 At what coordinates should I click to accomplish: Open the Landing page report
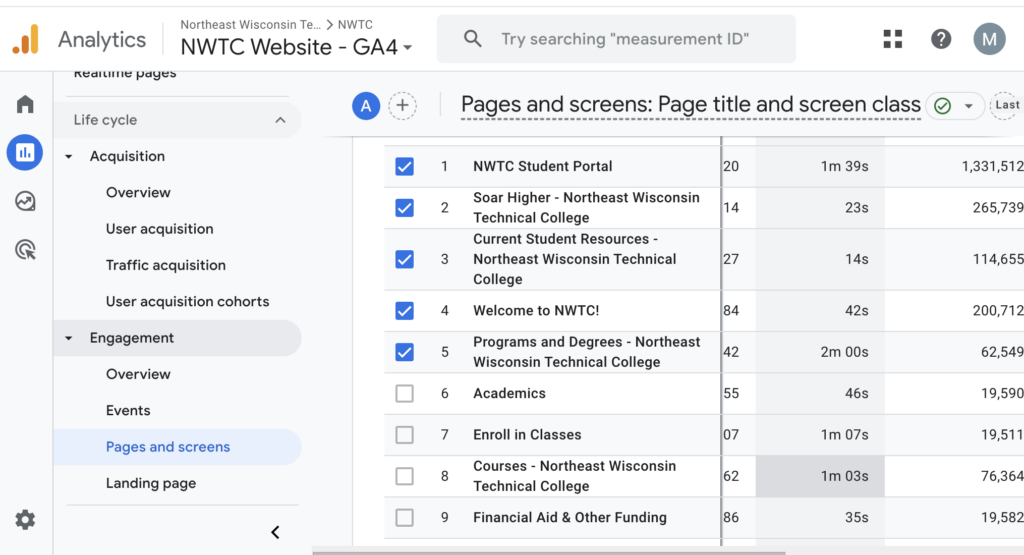click(151, 483)
